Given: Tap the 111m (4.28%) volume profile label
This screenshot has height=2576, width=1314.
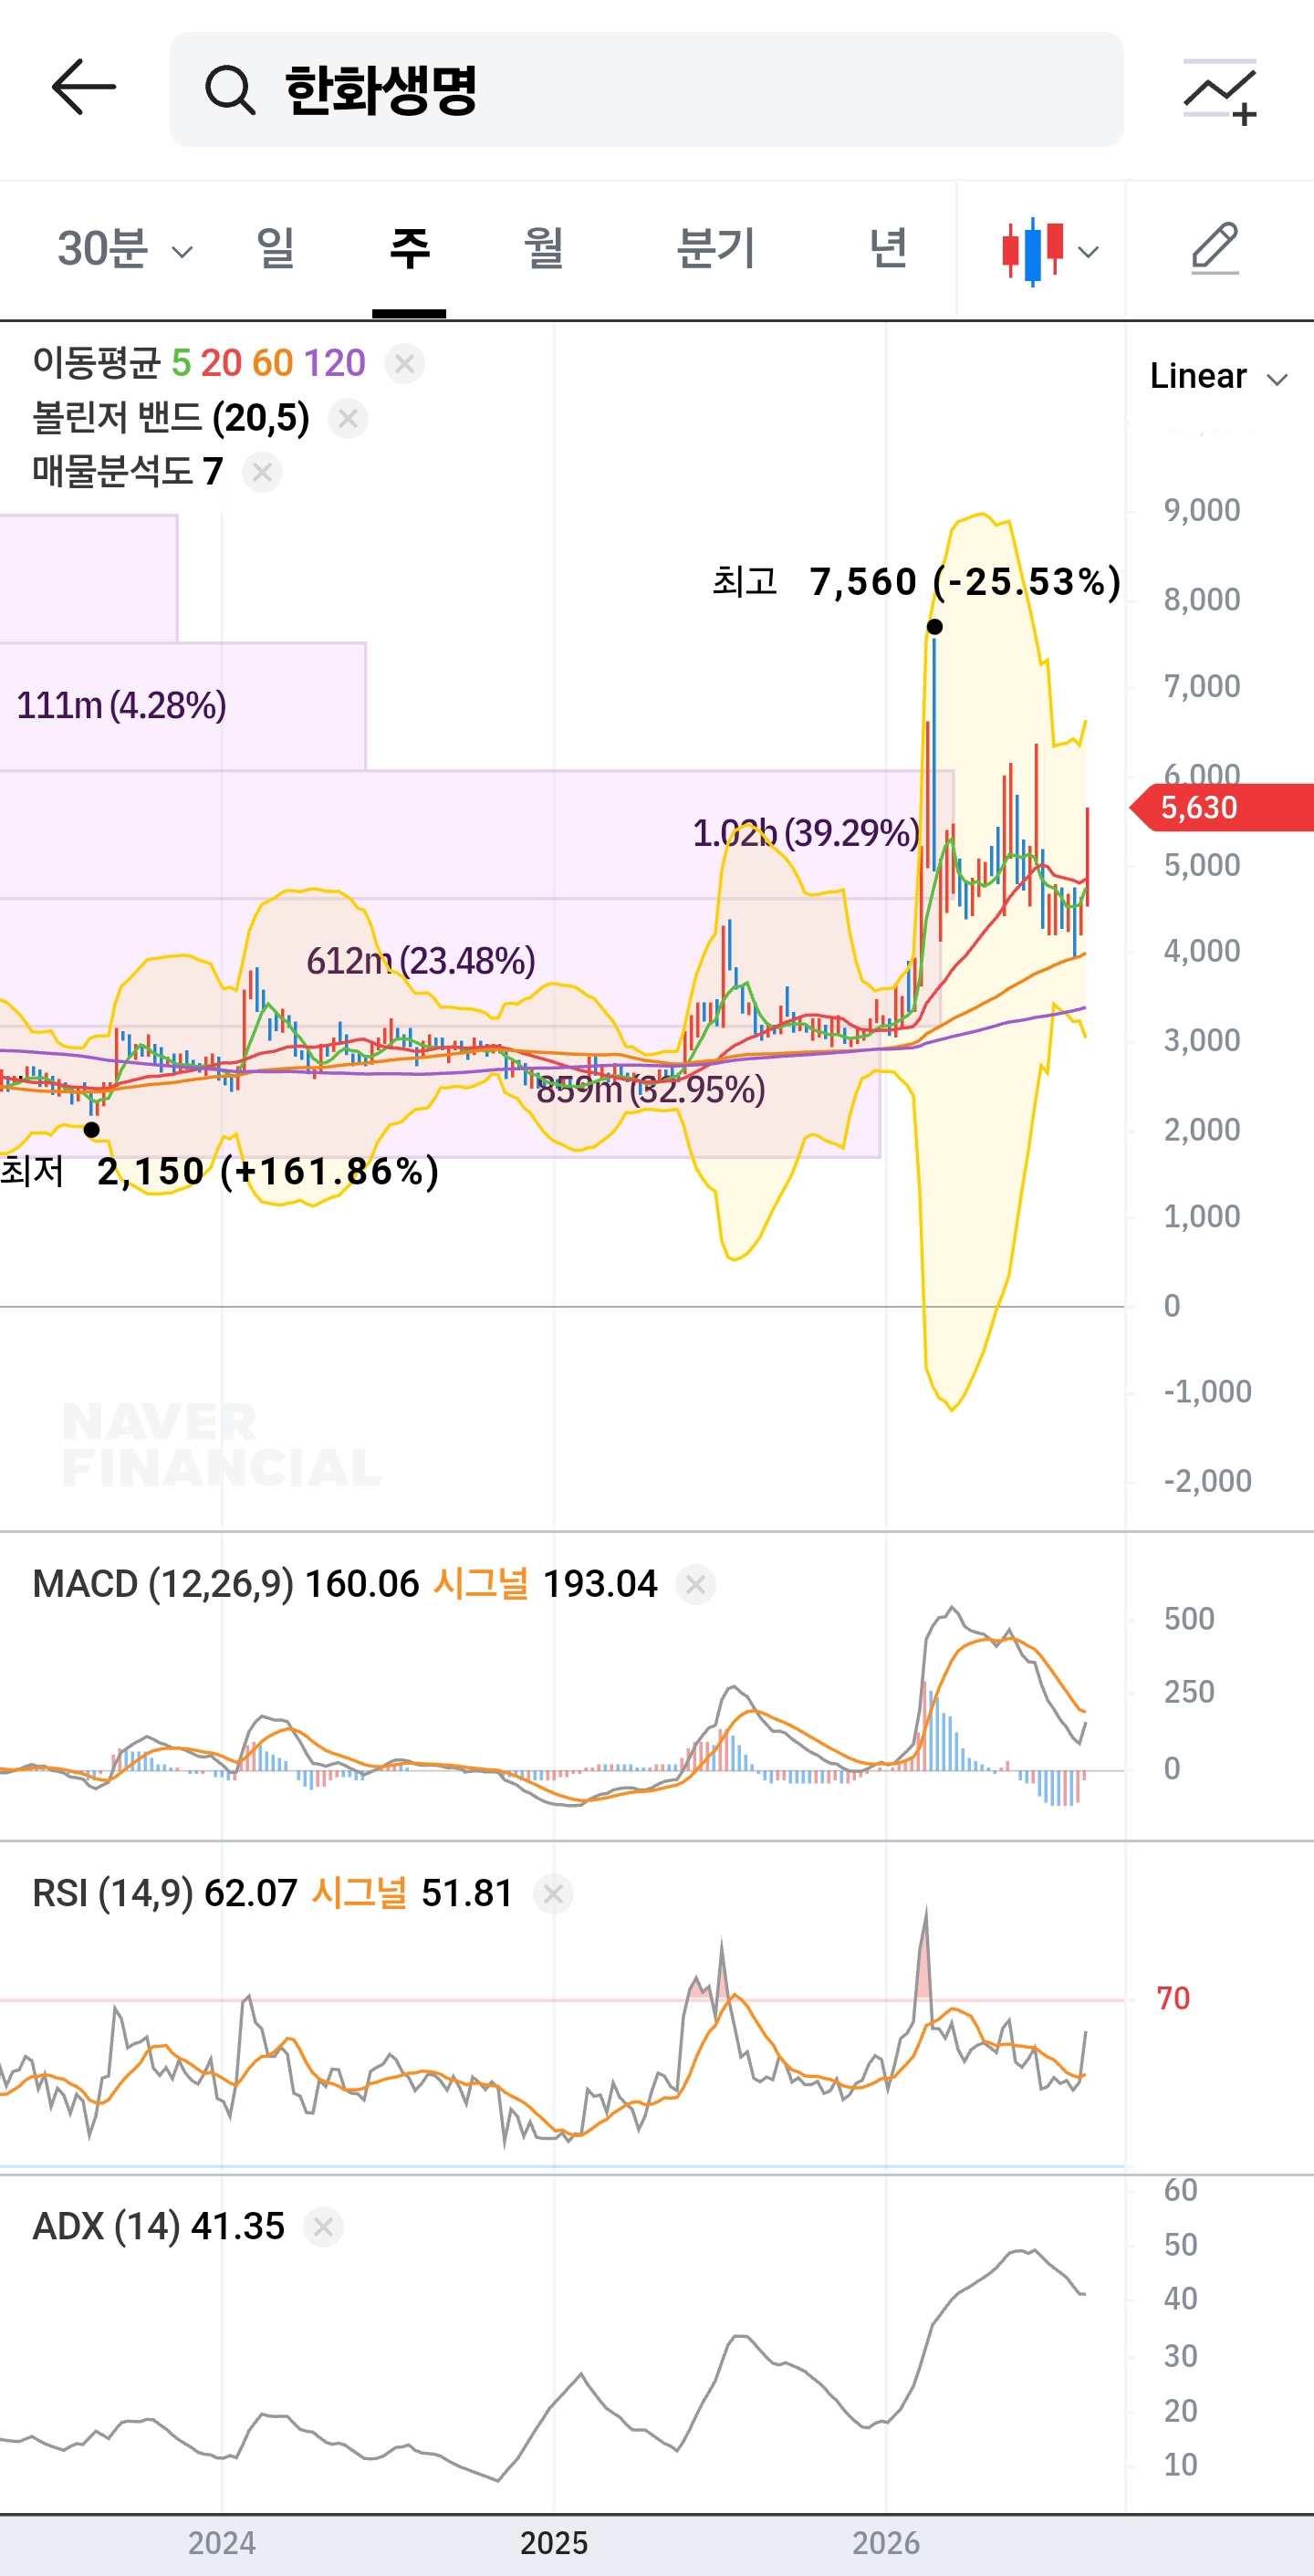Looking at the screenshot, I should tap(121, 705).
